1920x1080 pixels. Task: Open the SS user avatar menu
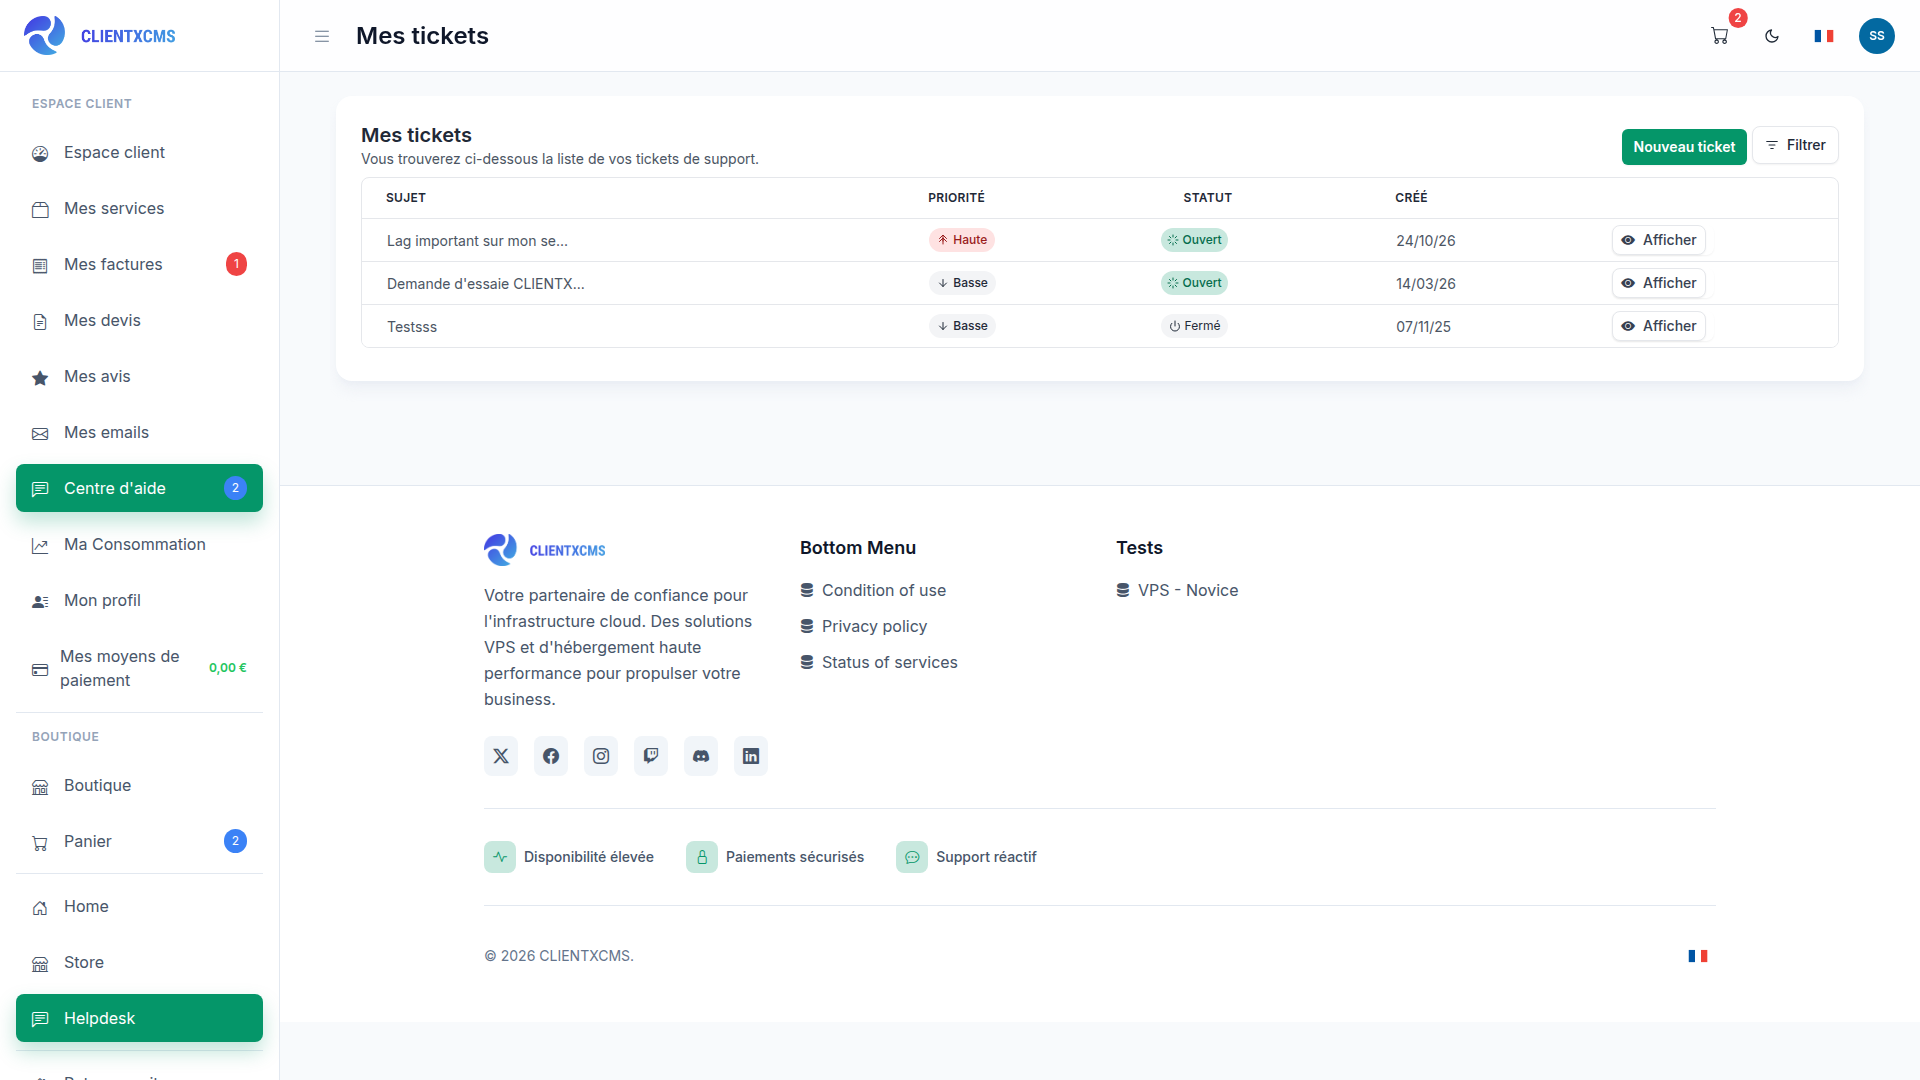(1877, 36)
